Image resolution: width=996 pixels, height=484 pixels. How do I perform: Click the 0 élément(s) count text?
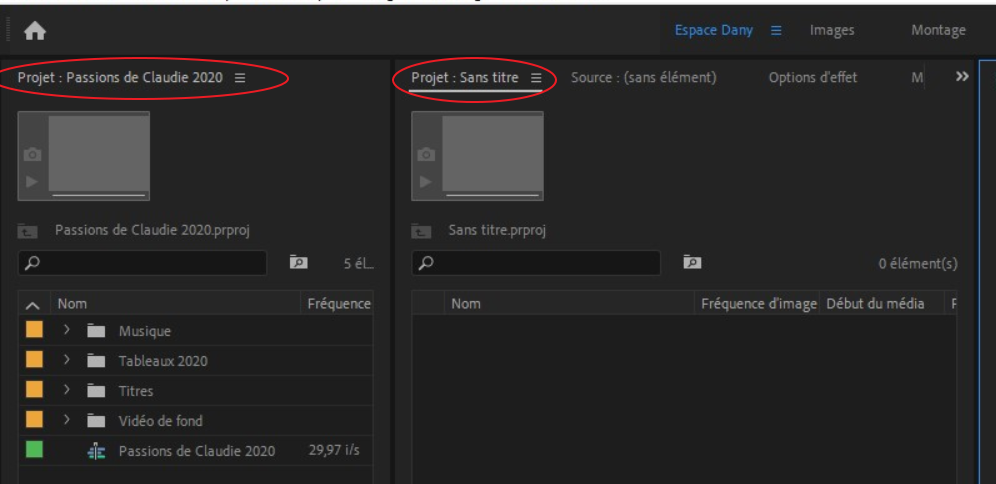[x=918, y=264]
